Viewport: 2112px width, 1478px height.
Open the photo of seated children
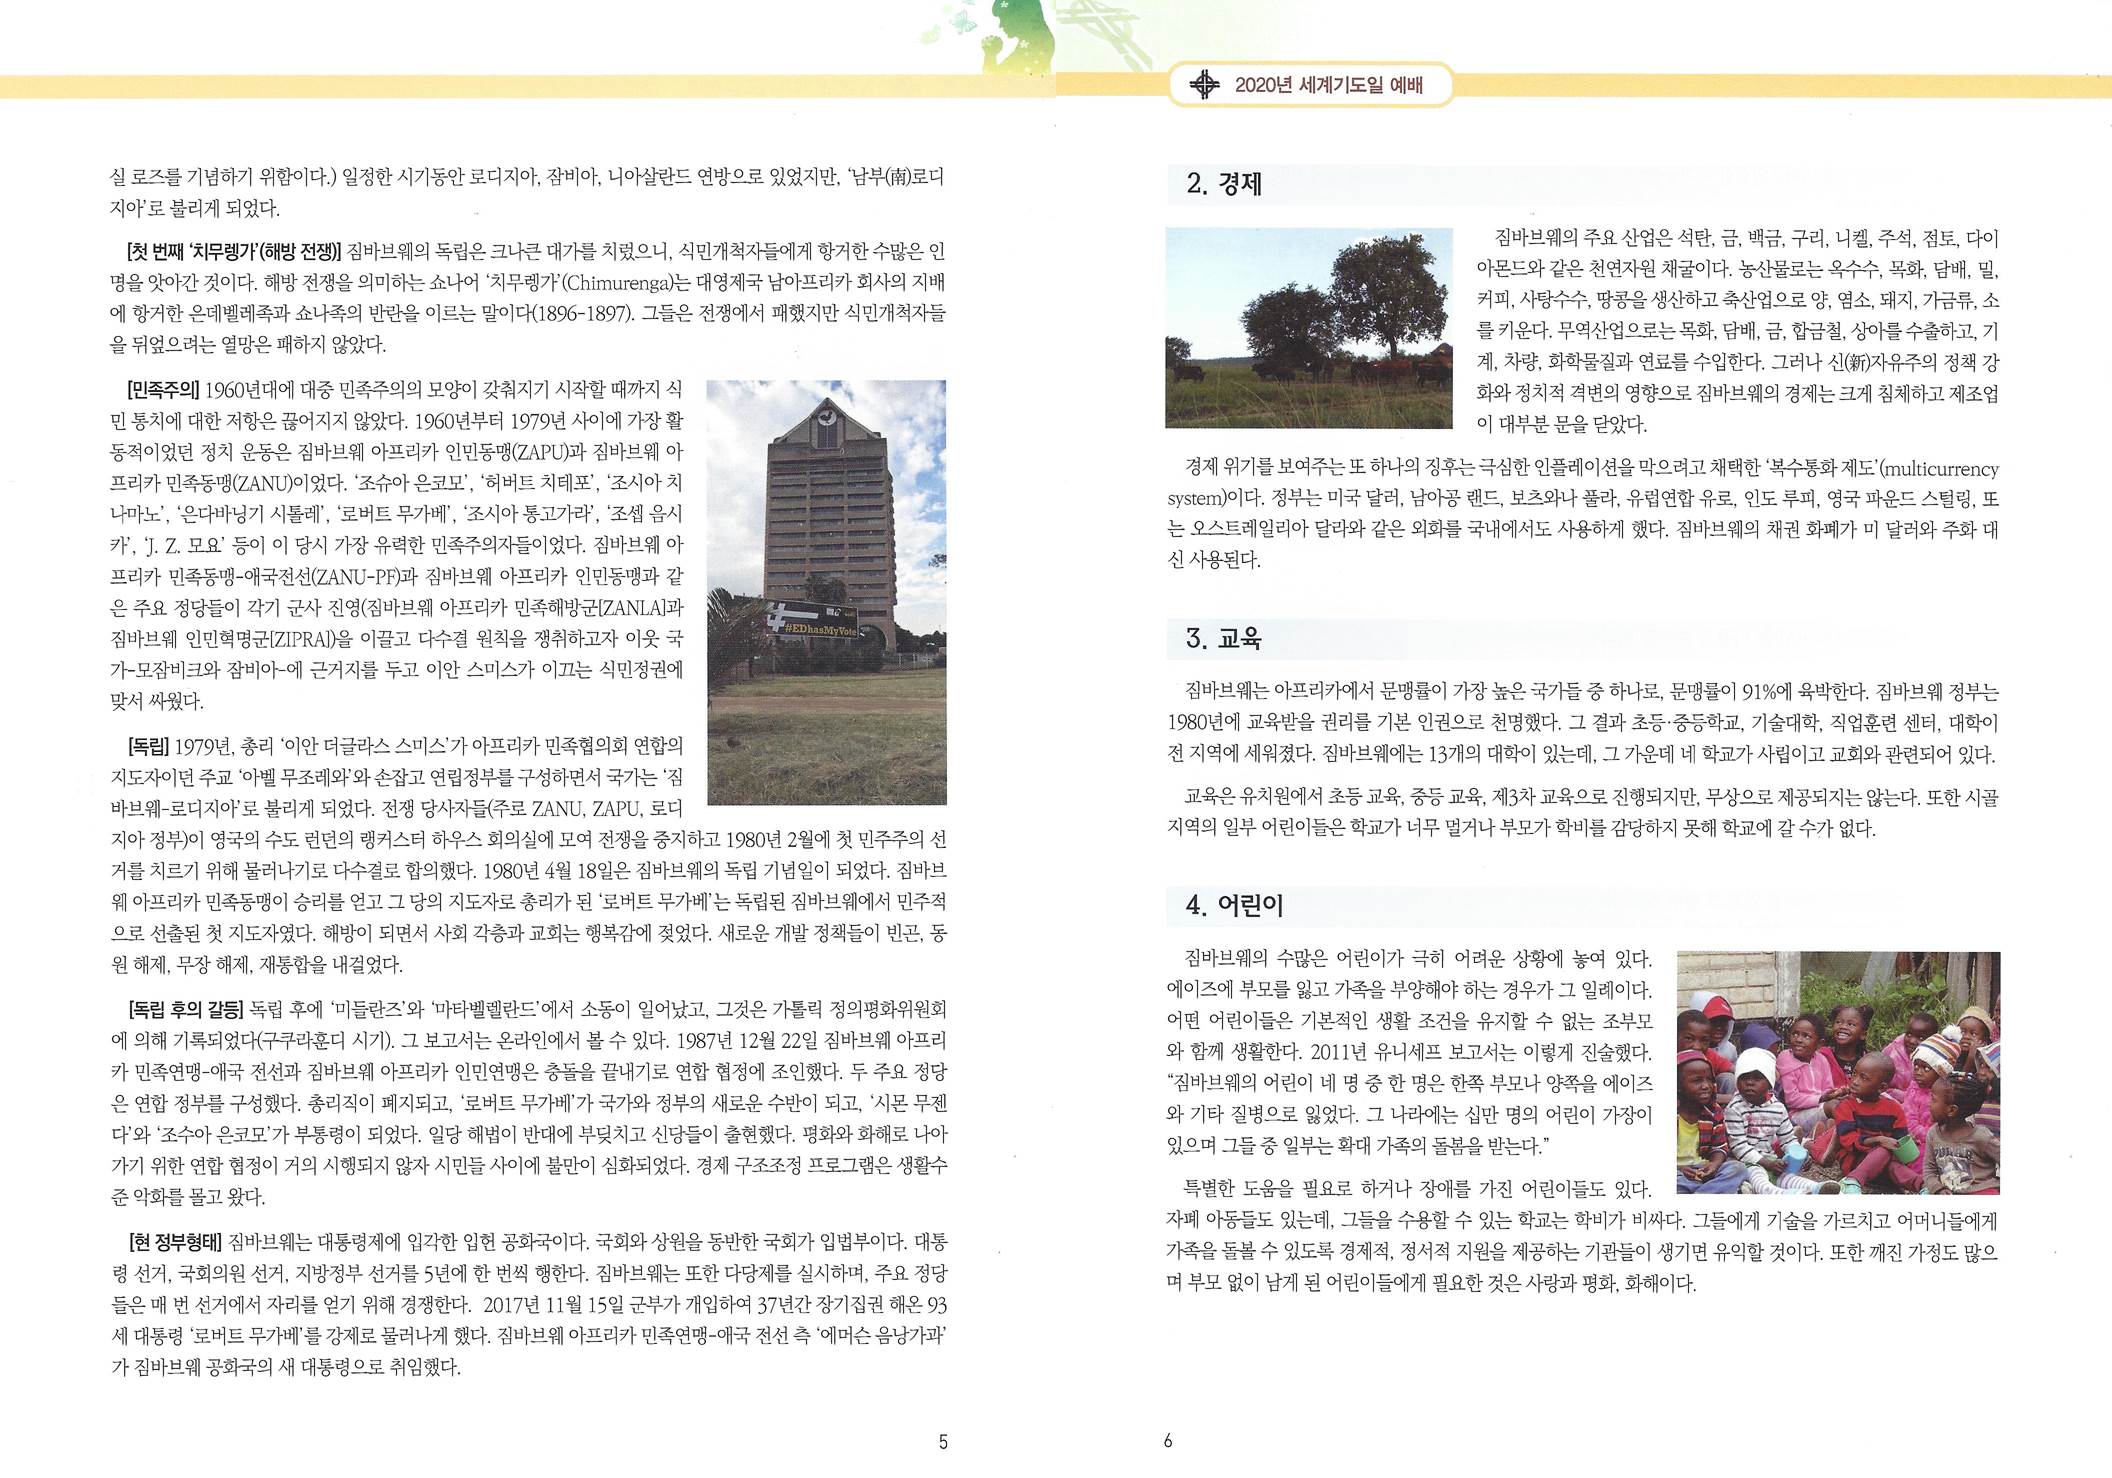1838,1072
